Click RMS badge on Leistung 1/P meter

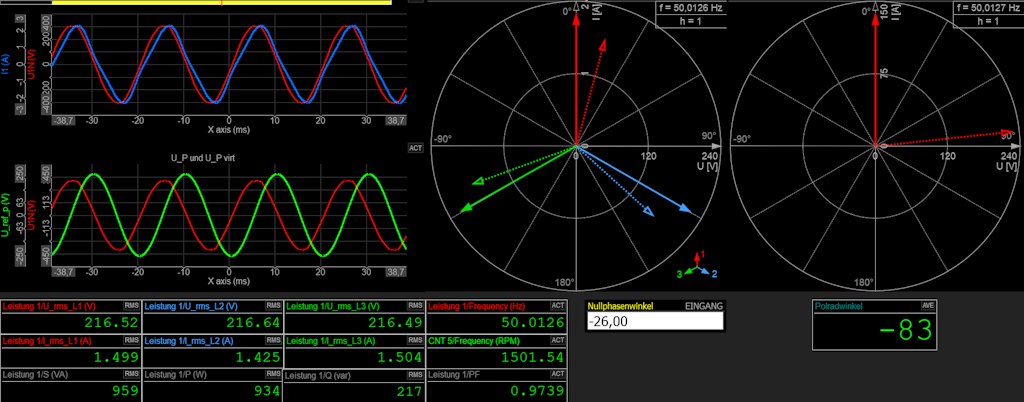click(x=273, y=375)
